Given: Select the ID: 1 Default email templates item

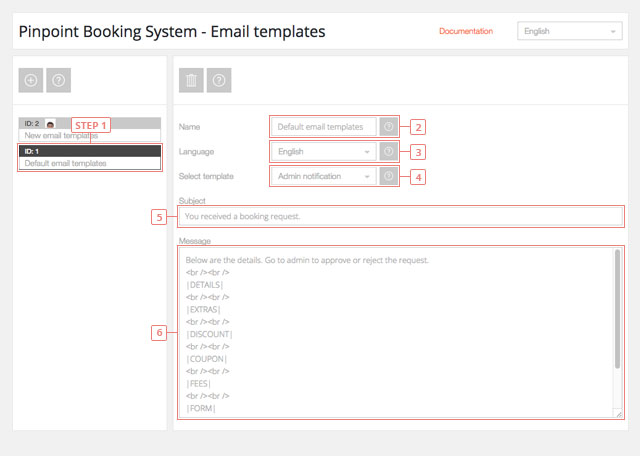Looking at the screenshot, I should (90, 157).
